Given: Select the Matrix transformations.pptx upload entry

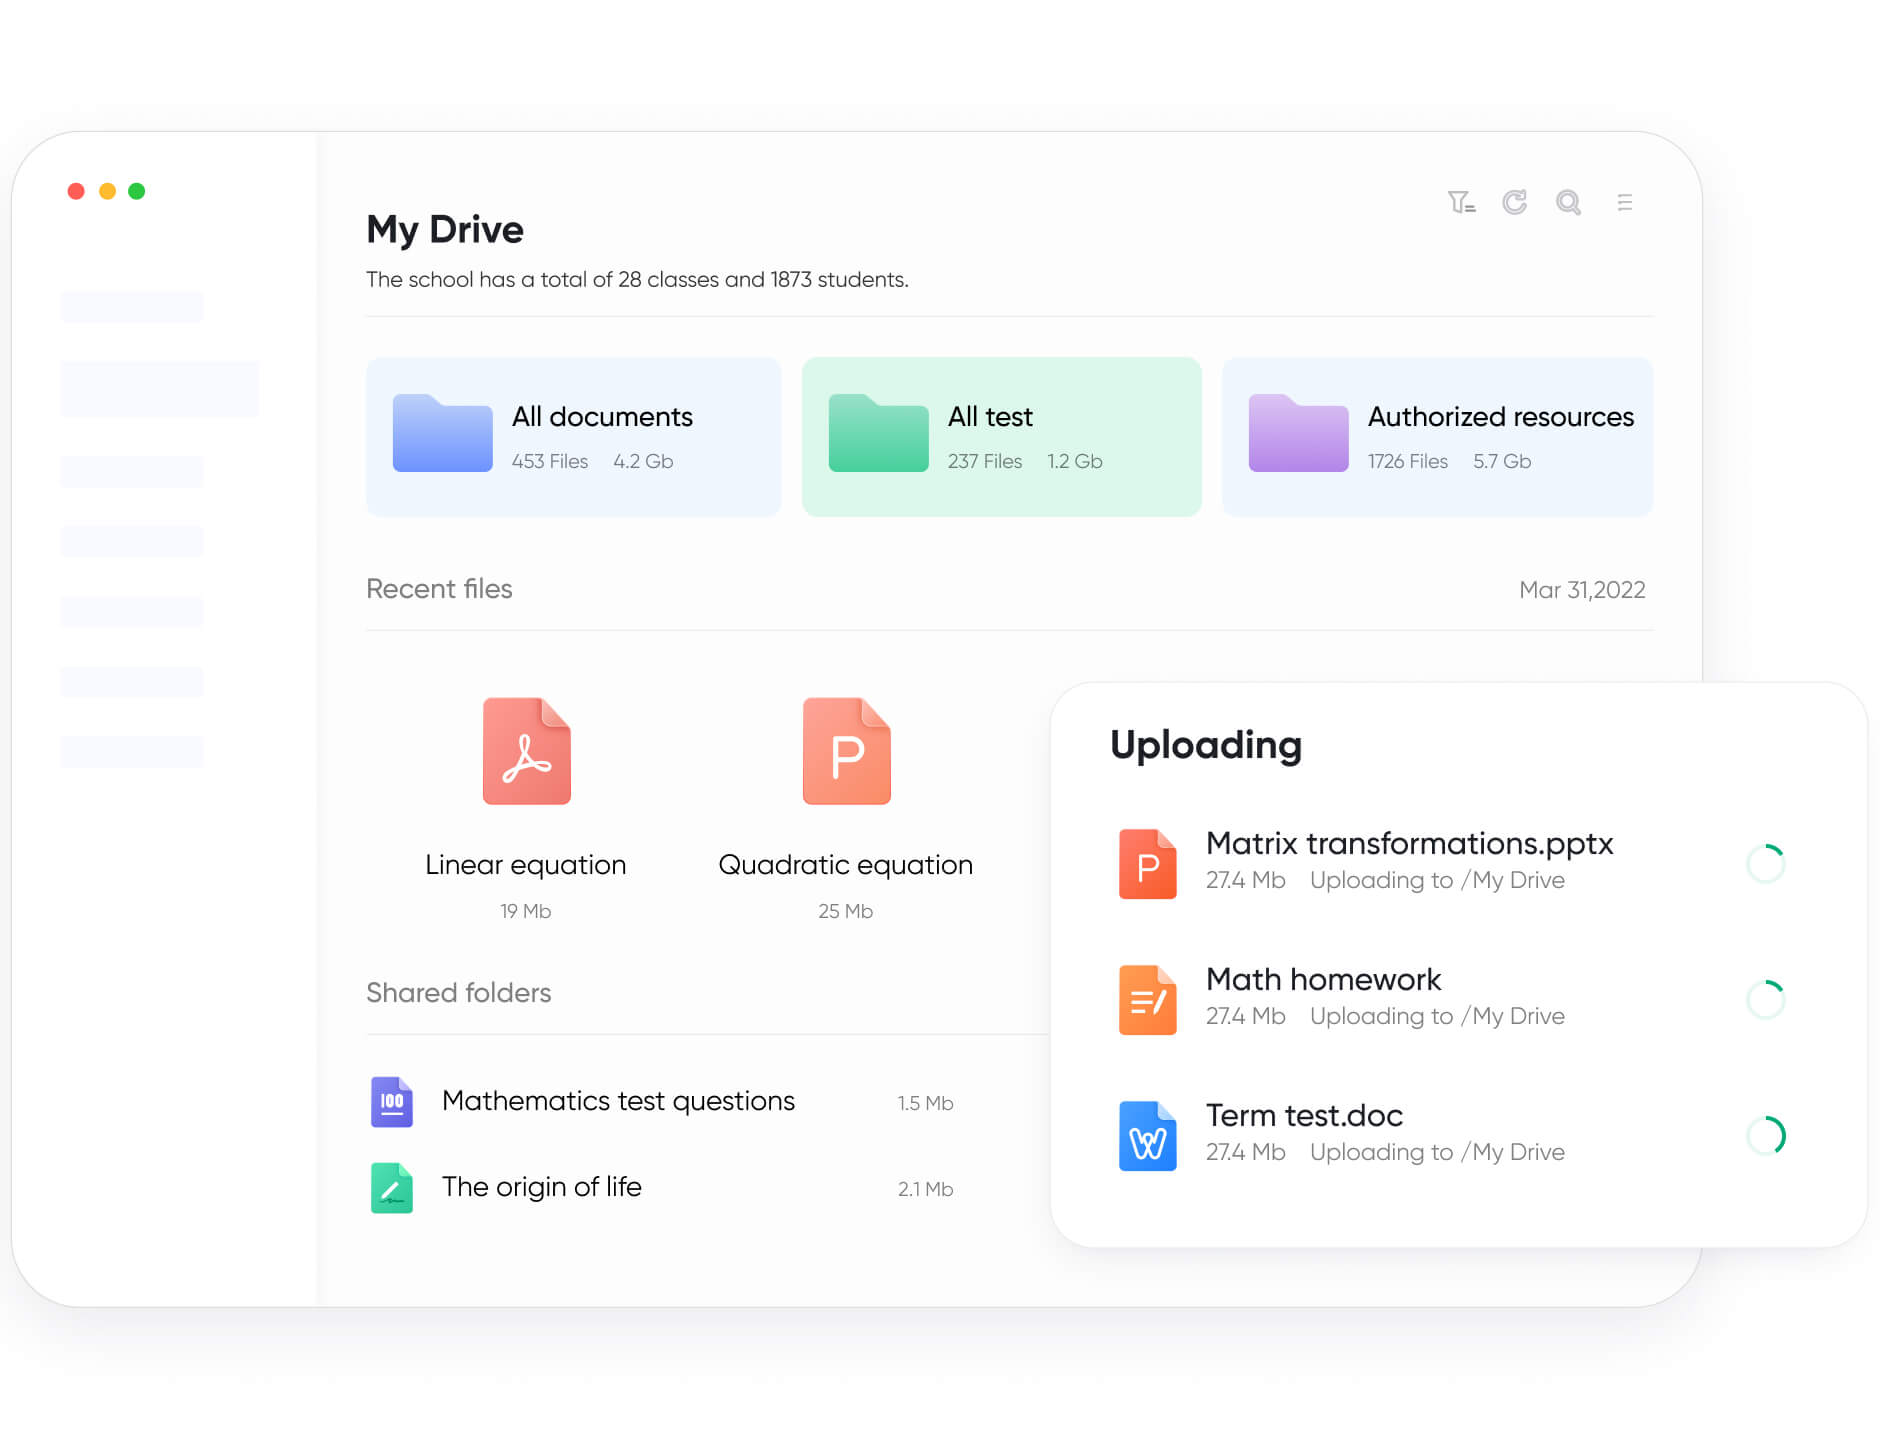Looking at the screenshot, I should tap(1409, 844).
